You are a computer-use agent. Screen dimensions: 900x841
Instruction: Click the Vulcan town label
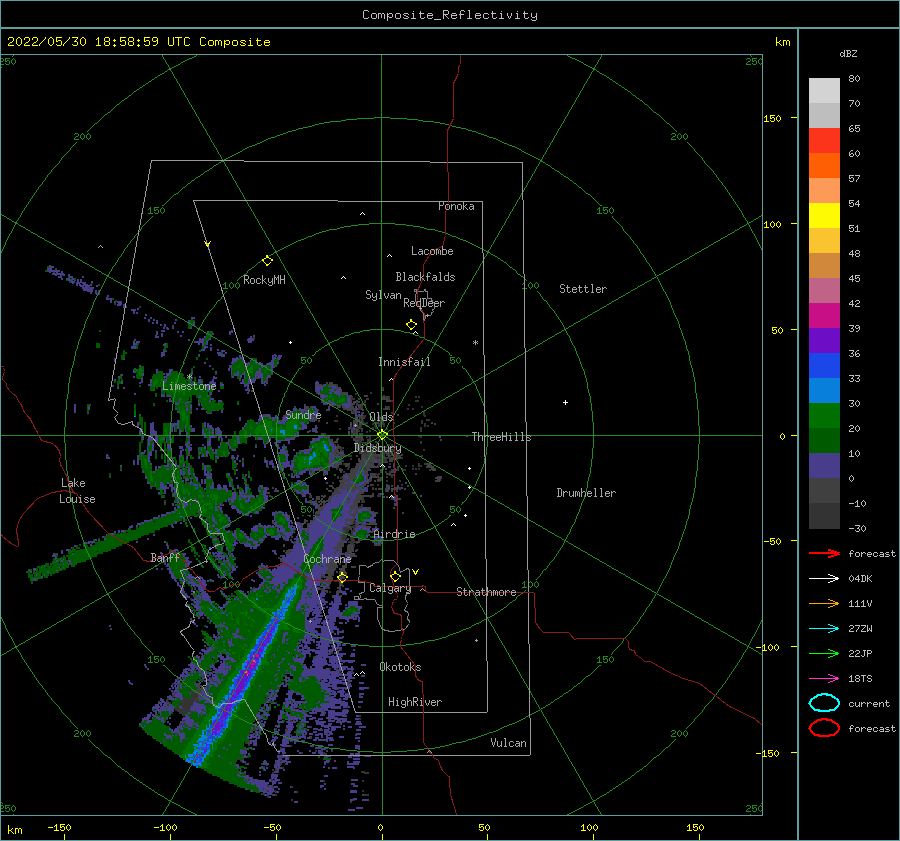coord(508,743)
